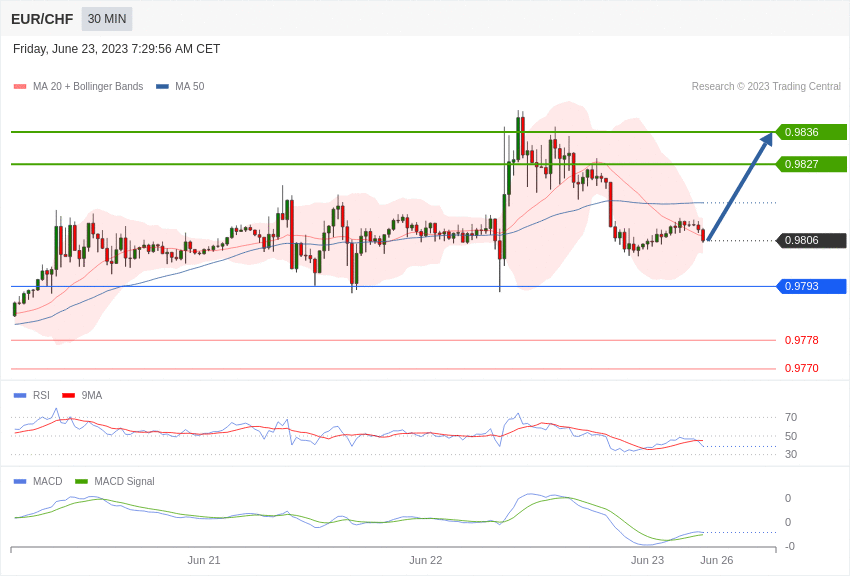Click the 0.9793 pivot price tag
The width and height of the screenshot is (850, 576).
[811, 286]
